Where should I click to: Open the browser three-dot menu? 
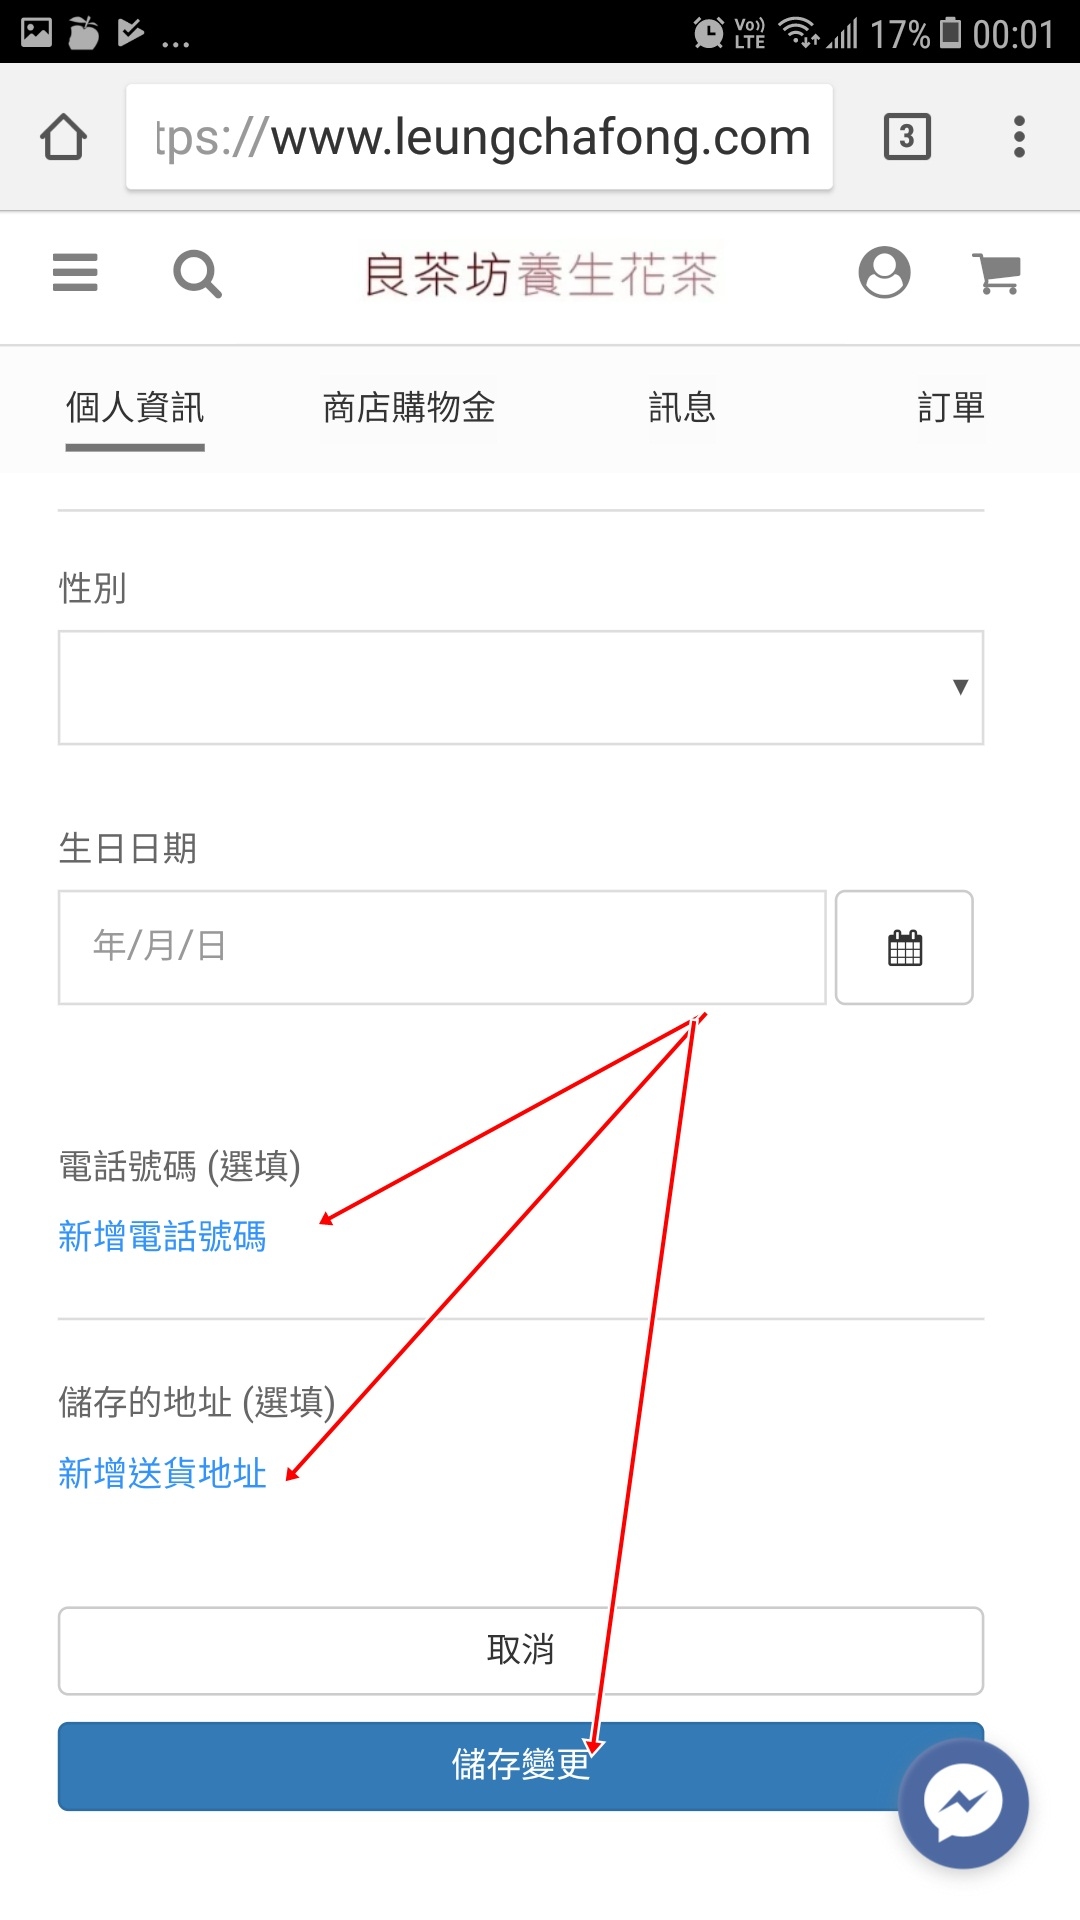(1019, 137)
